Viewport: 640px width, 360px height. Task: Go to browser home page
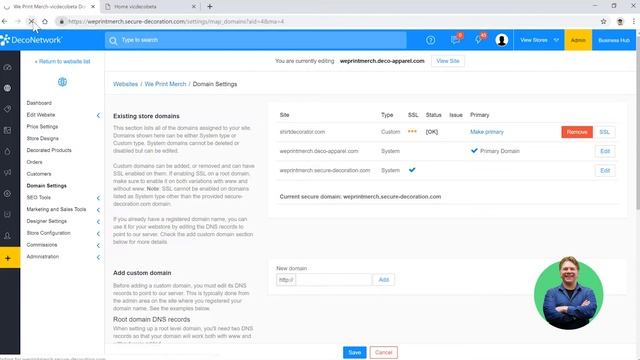click(x=45, y=21)
